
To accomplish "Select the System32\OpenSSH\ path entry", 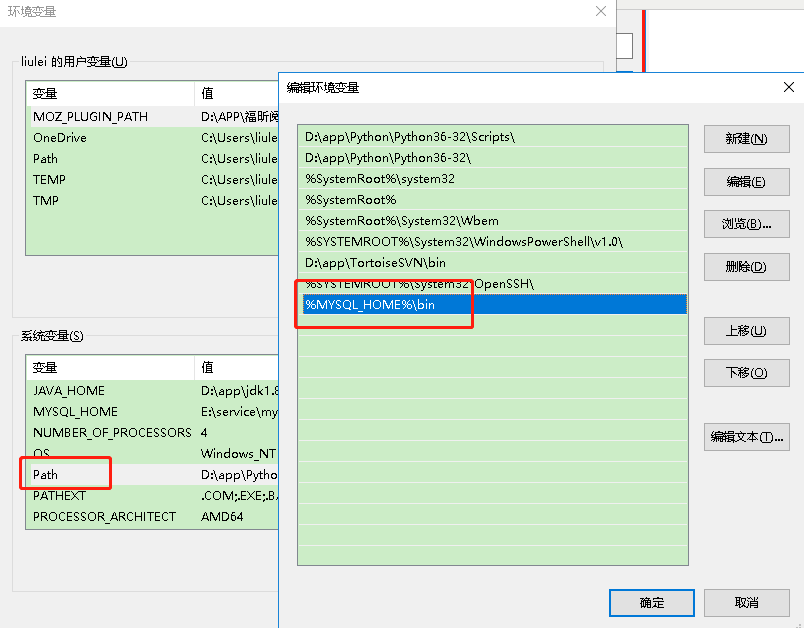I will [x=492, y=284].
